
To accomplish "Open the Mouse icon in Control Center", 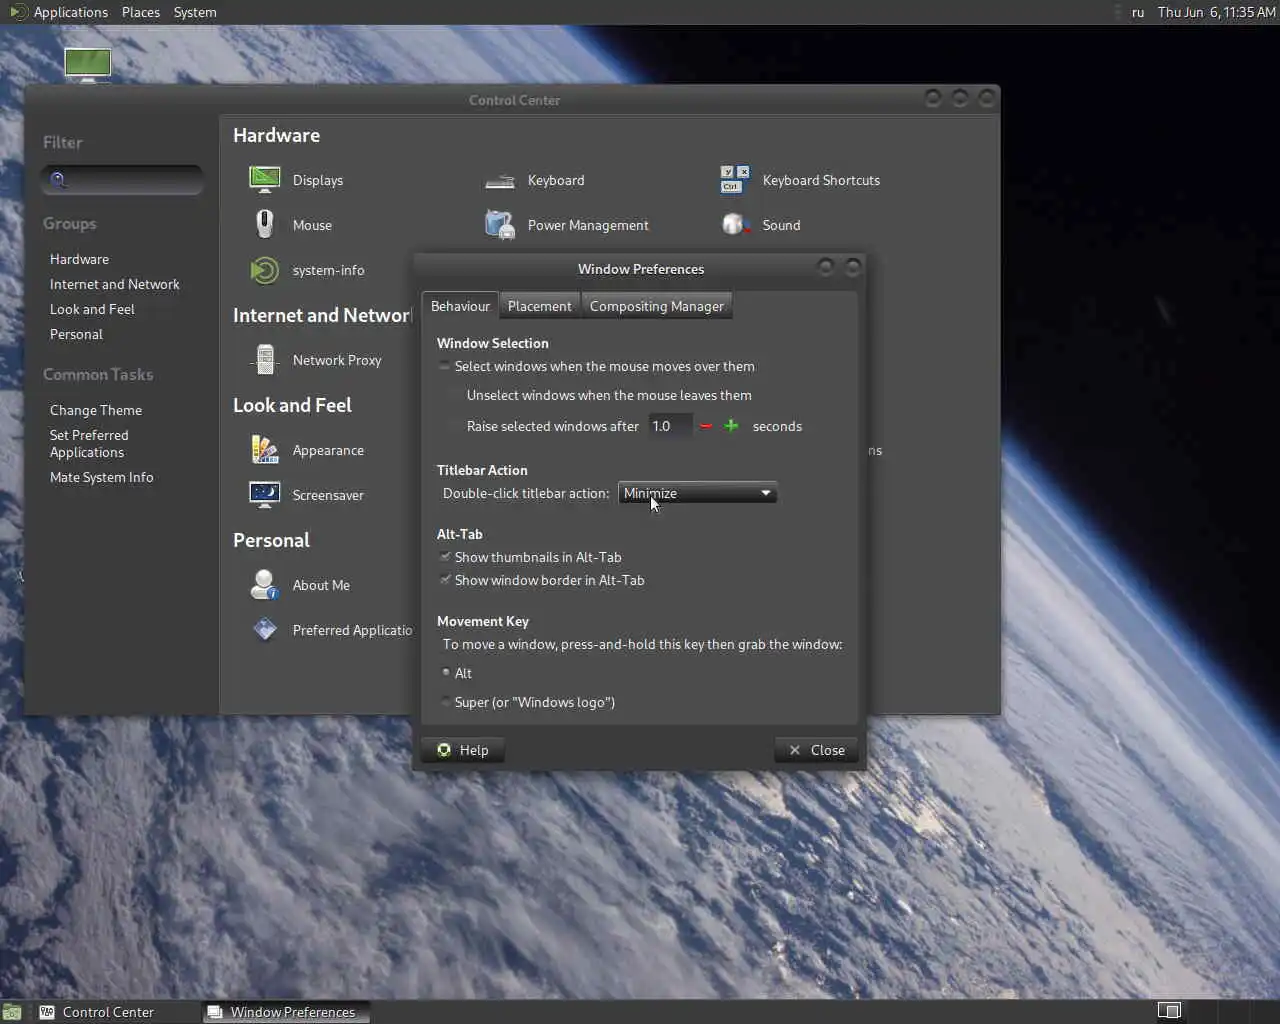I will (265, 224).
